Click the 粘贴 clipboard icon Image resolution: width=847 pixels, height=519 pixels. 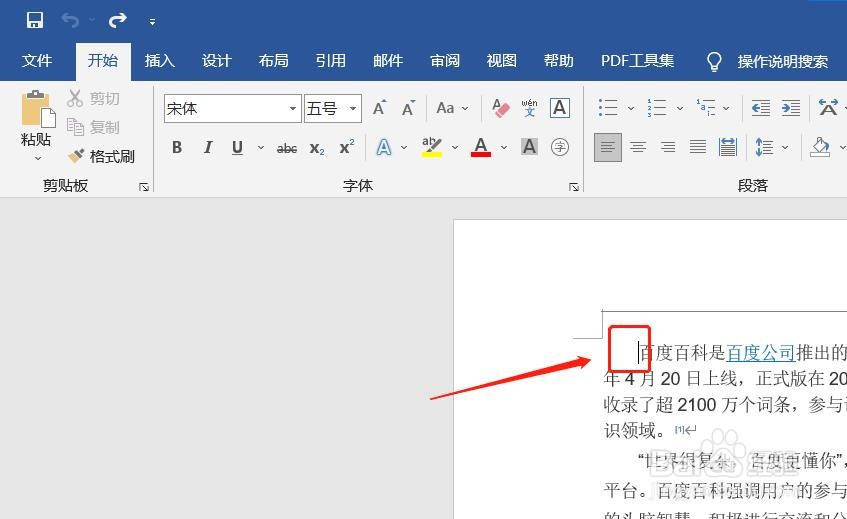pyautogui.click(x=38, y=109)
